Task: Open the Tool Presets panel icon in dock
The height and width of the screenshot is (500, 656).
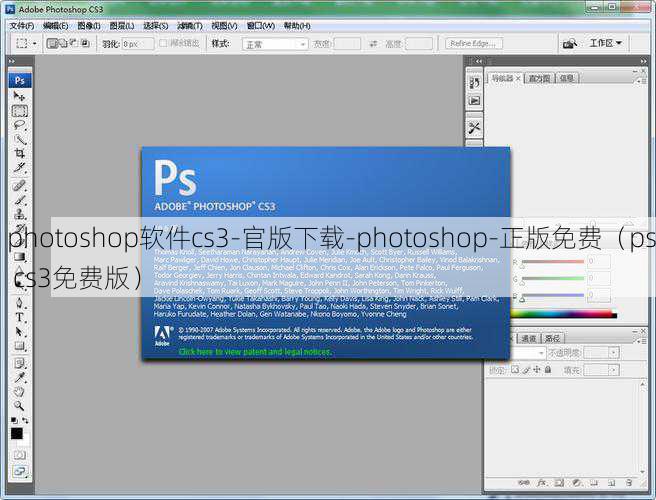Action: point(474,128)
